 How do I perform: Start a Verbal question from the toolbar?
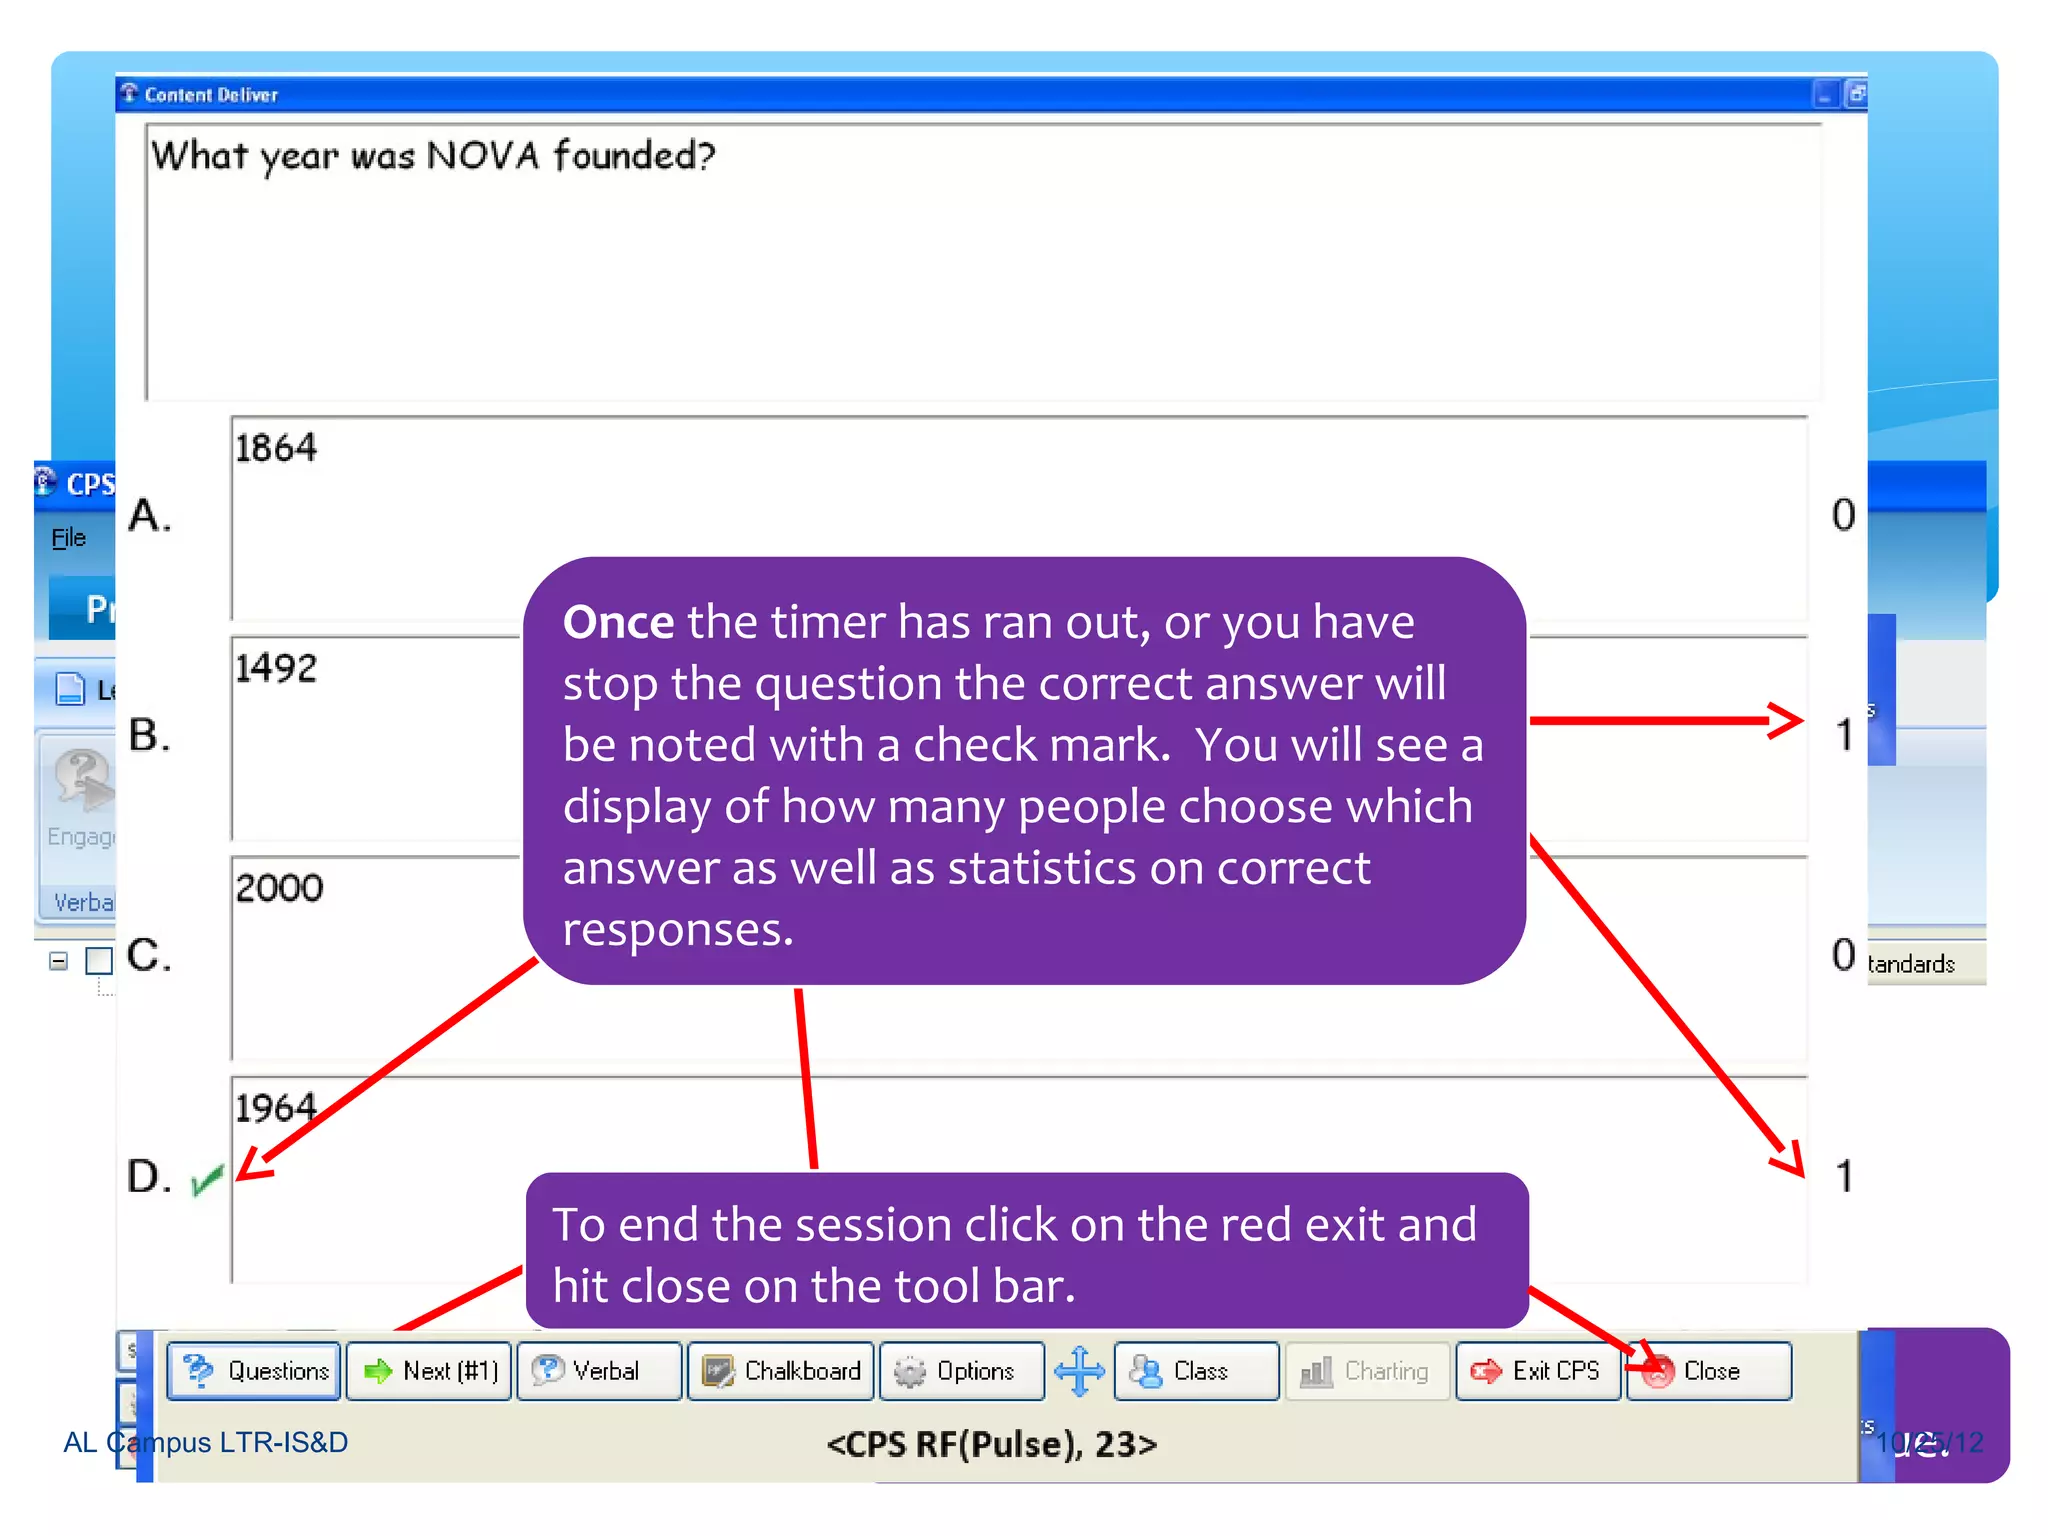pyautogui.click(x=599, y=1370)
